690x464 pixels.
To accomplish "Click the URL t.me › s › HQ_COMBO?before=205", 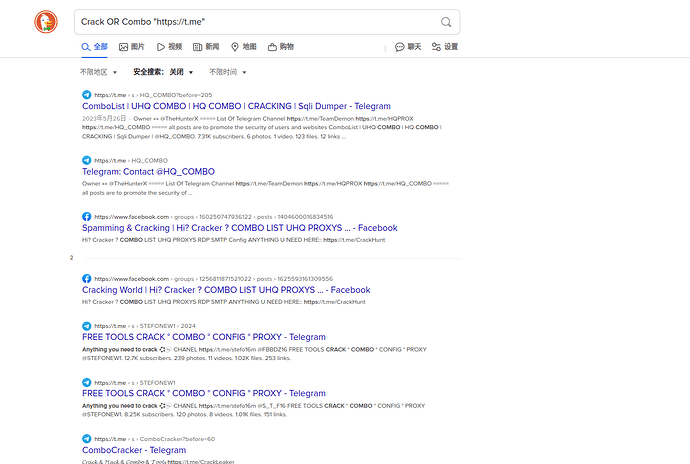I will [153, 95].
